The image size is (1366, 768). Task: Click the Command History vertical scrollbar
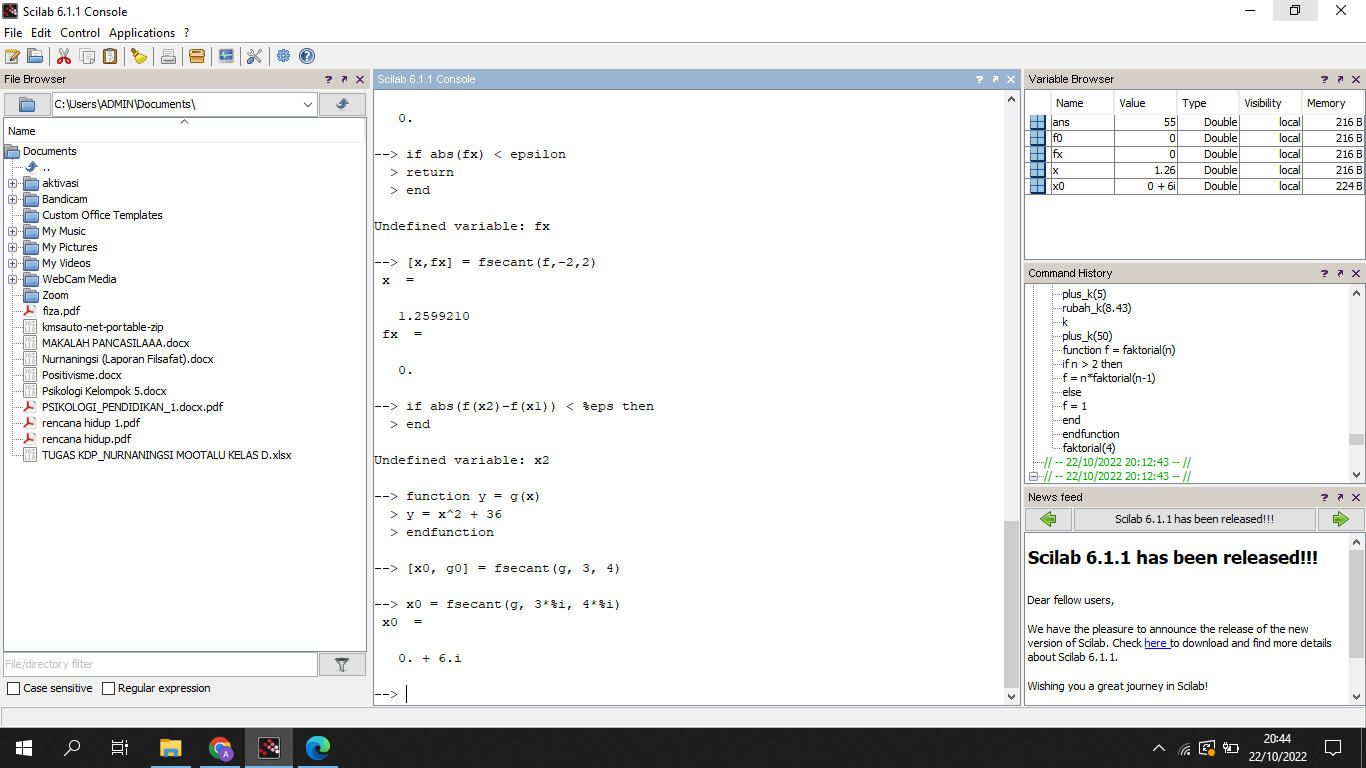pyautogui.click(x=1356, y=439)
